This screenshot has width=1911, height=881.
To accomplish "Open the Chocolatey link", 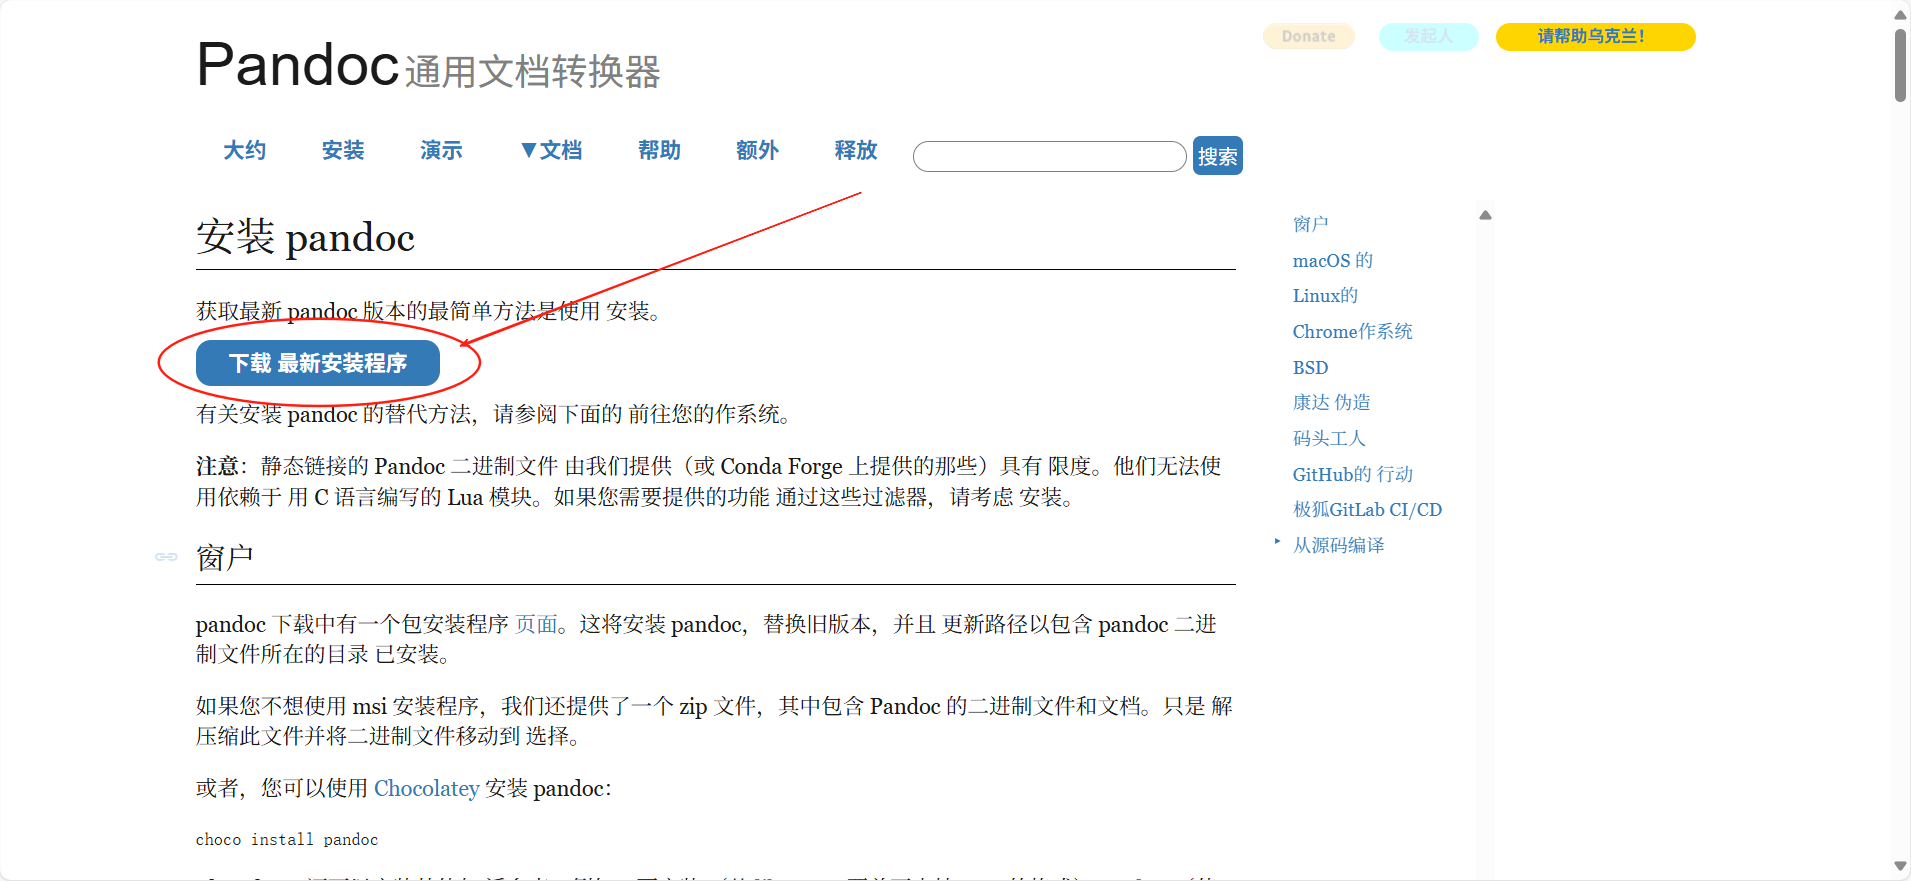I will click(427, 788).
